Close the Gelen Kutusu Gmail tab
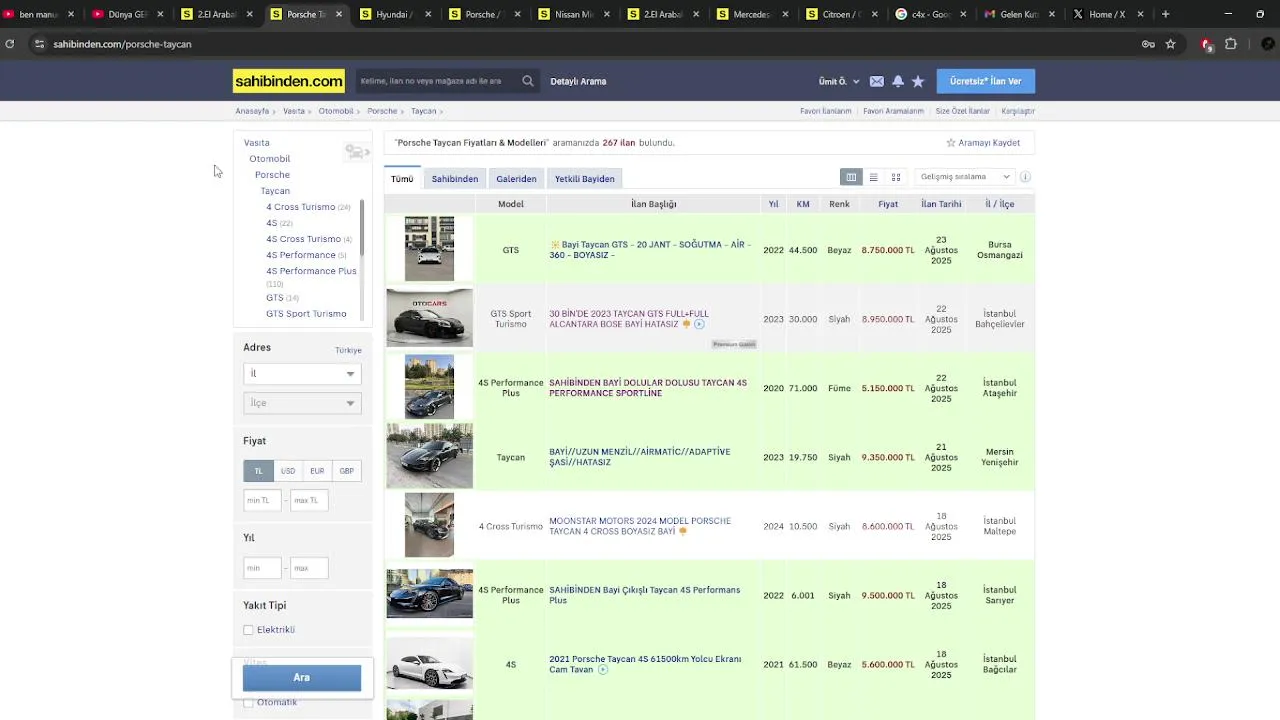Image resolution: width=1280 pixels, height=720 pixels. [1052, 14]
